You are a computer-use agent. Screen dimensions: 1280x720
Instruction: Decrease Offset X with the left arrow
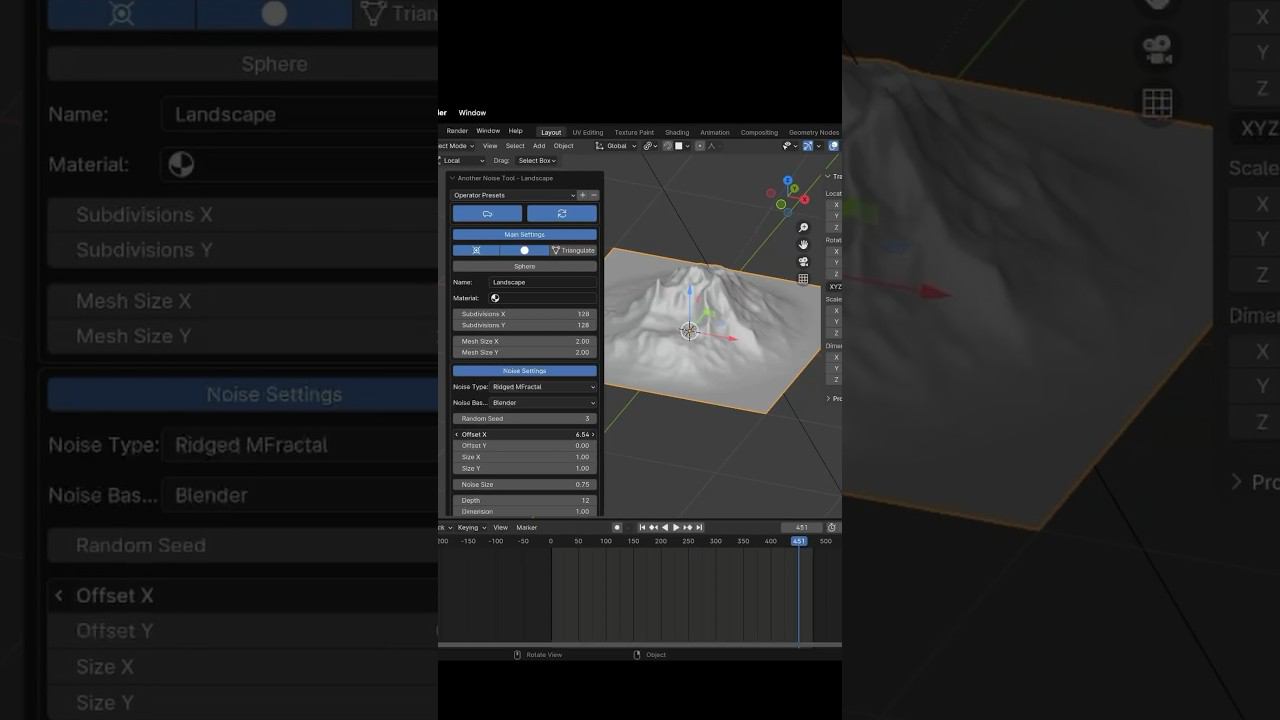pos(457,435)
